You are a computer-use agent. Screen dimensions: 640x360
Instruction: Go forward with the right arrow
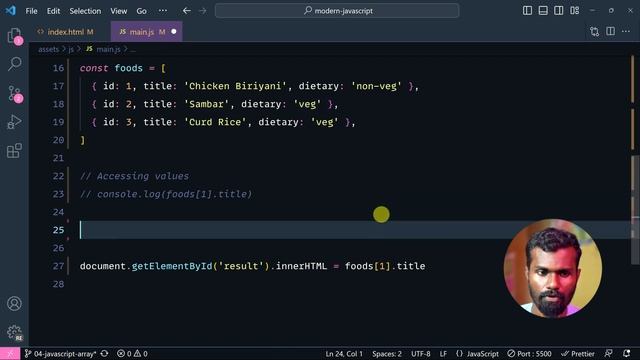202,11
